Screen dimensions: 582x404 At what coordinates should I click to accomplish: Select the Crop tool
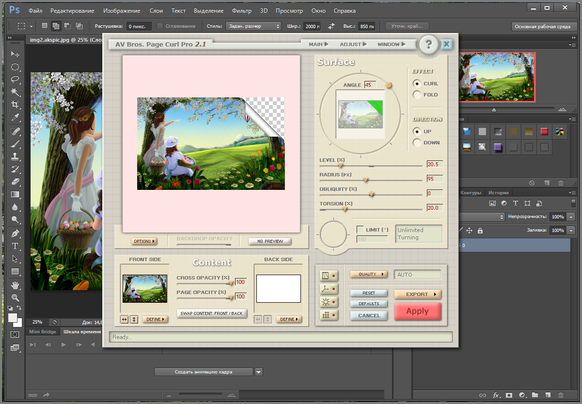pos(15,105)
